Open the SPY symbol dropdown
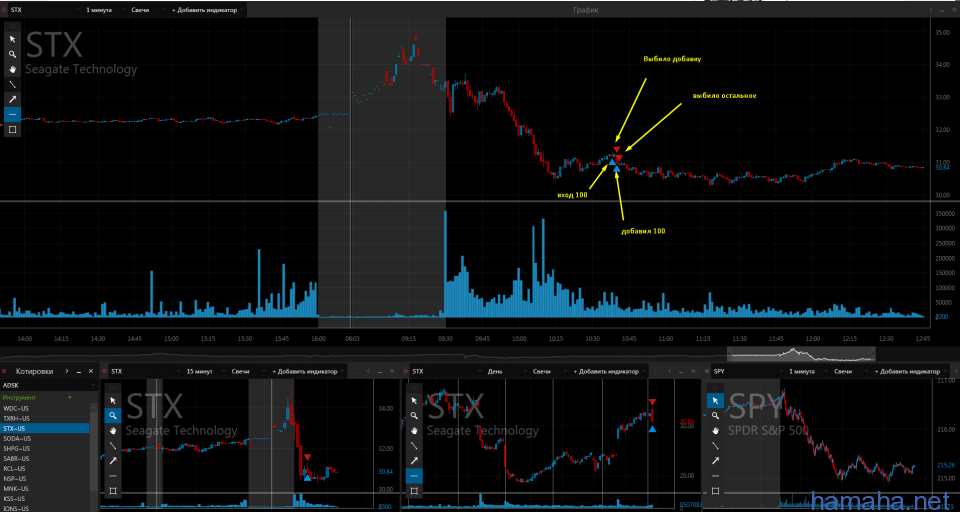The height and width of the screenshot is (512, 960). pyautogui.click(x=747, y=371)
